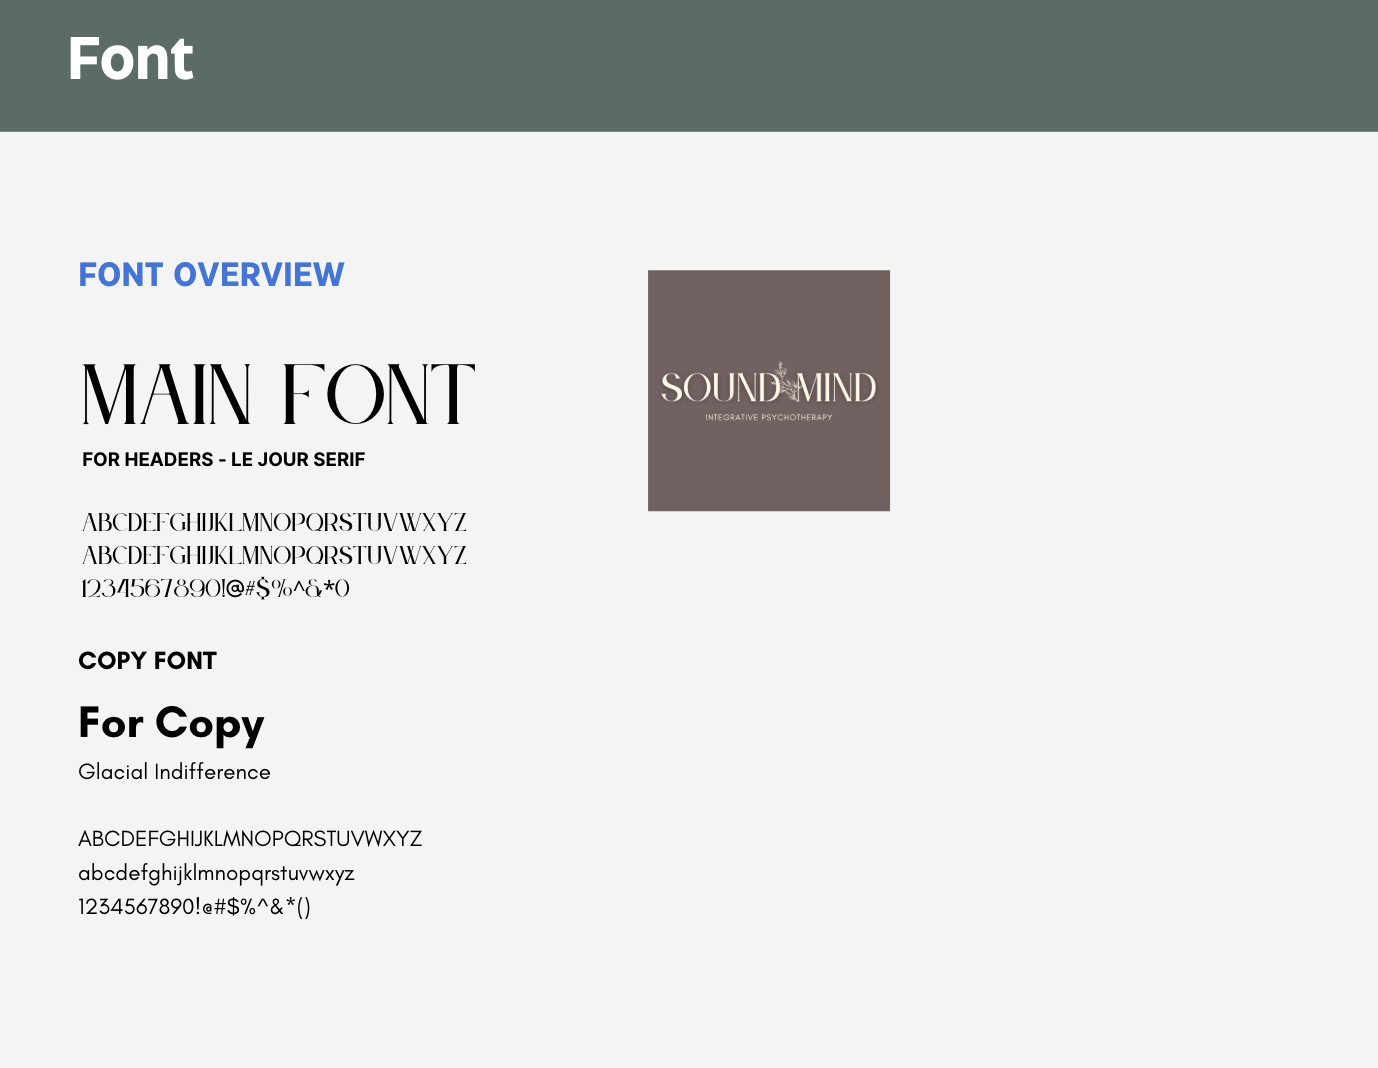The height and width of the screenshot is (1068, 1378).
Task: Click the INTEGRATIVE PSYCHOTHERAPY tagline text
Action: 768,416
